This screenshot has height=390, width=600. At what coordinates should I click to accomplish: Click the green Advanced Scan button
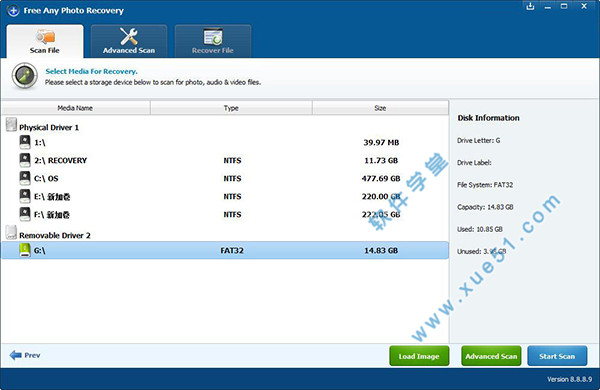point(491,356)
